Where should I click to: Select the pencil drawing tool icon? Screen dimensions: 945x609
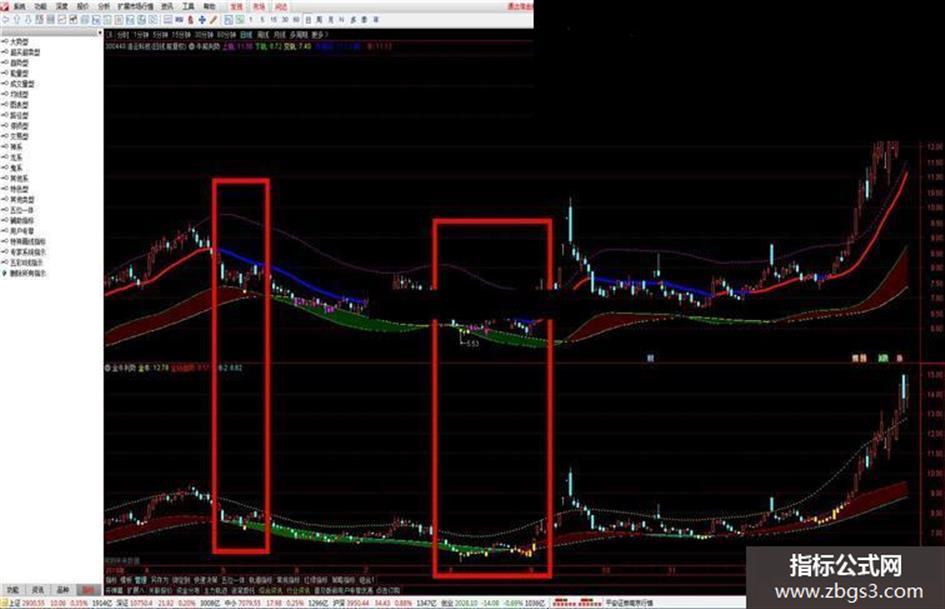click(213, 19)
